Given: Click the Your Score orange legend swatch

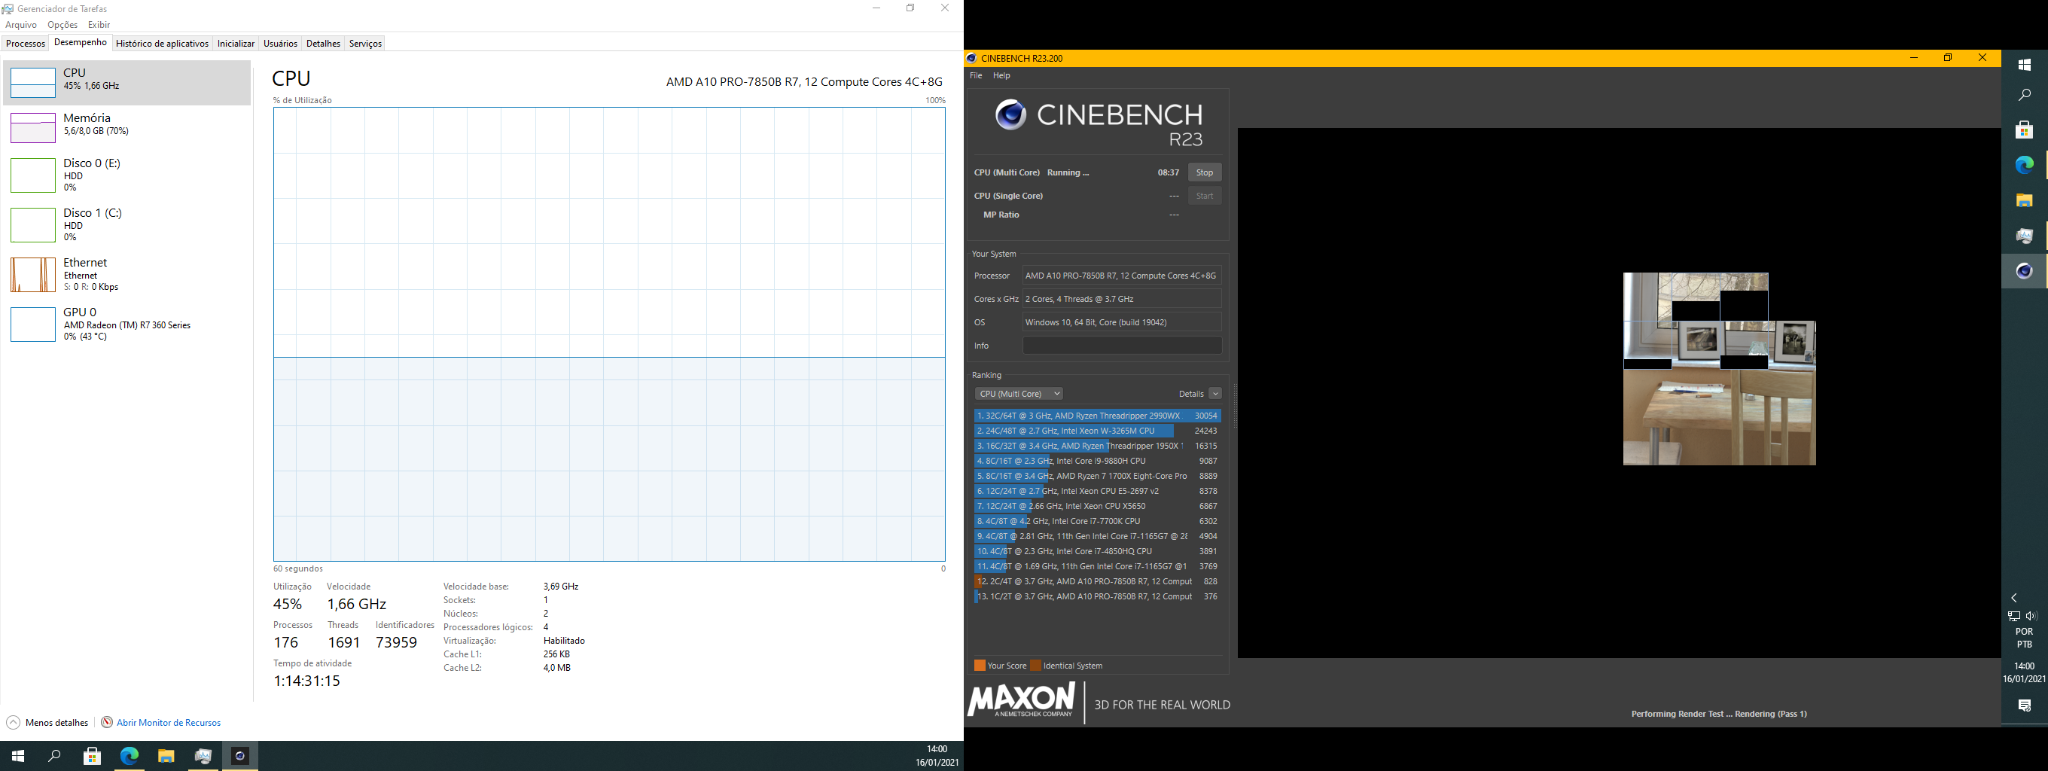Looking at the screenshot, I should pos(980,666).
